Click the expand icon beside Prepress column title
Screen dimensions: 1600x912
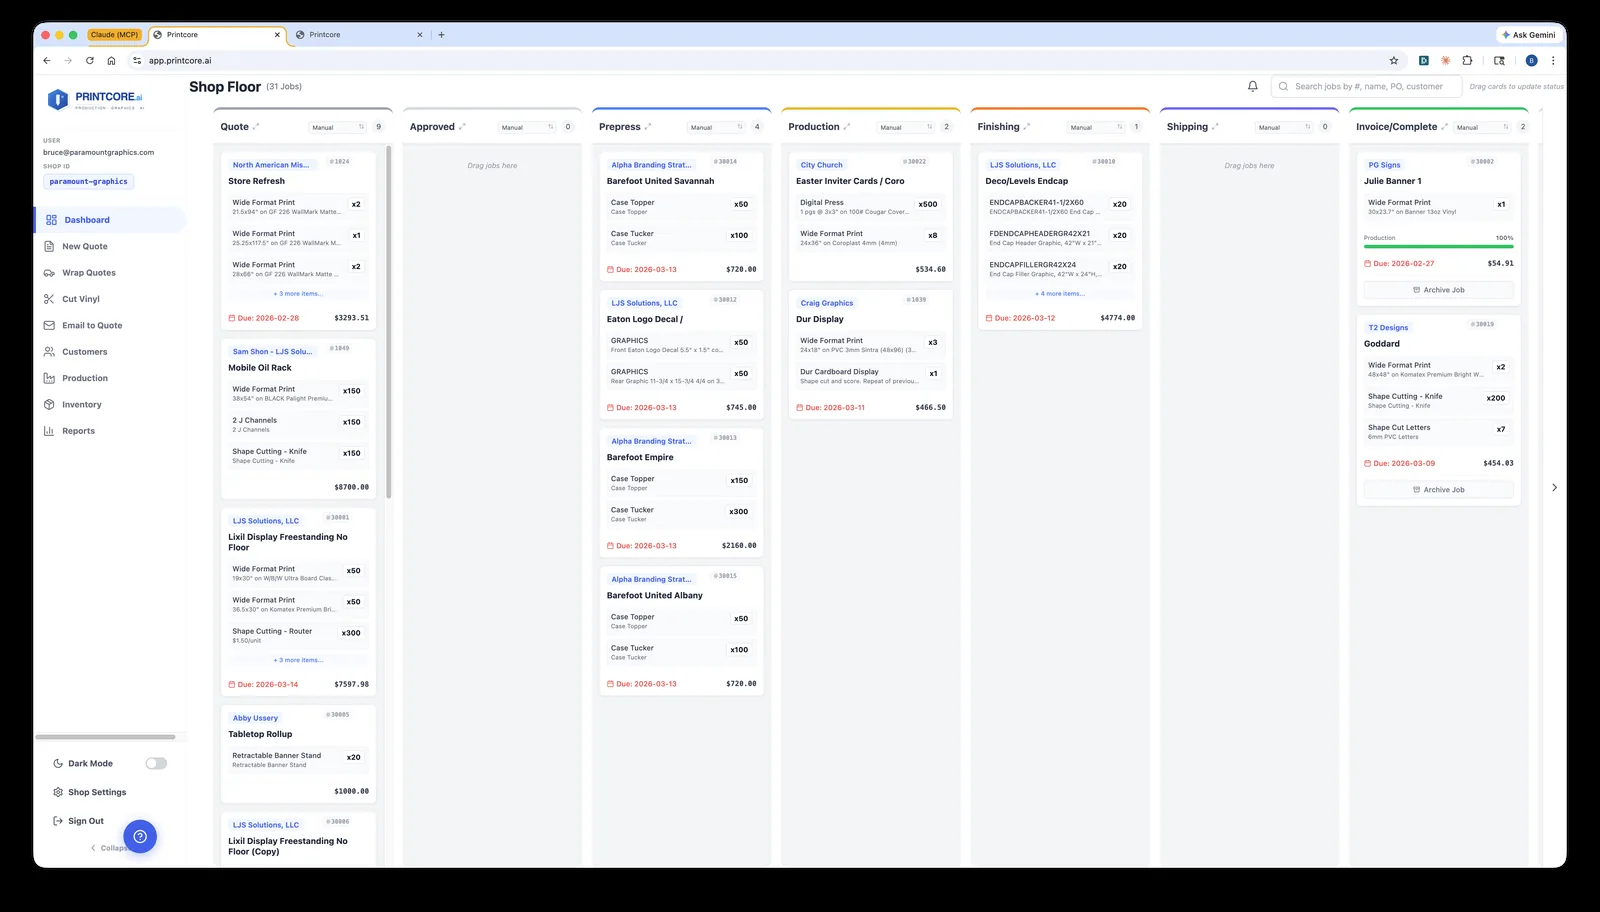tap(648, 127)
